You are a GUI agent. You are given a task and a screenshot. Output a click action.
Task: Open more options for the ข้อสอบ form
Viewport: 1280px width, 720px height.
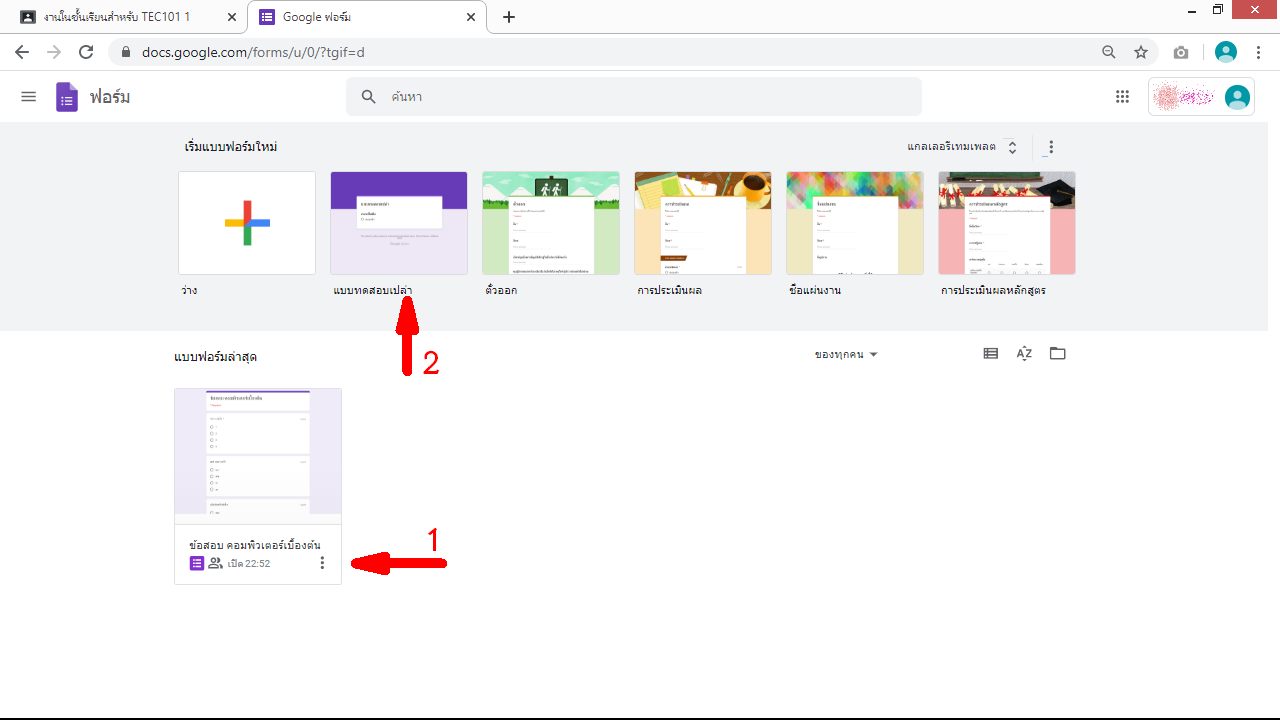[x=322, y=563]
